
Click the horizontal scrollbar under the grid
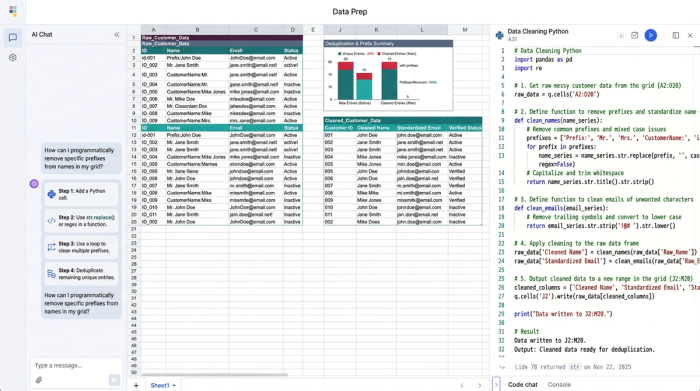click(x=214, y=374)
